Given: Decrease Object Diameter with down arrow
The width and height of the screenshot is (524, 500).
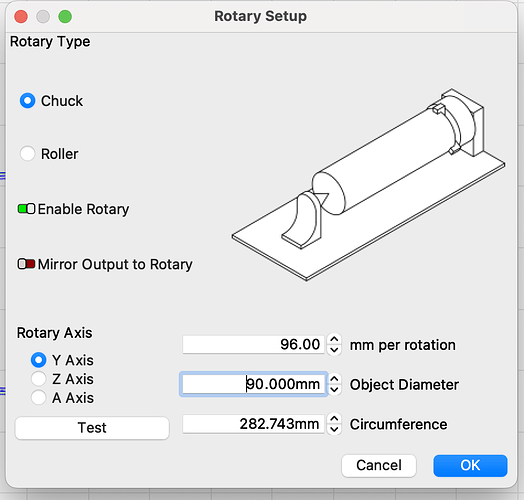Looking at the screenshot, I should click(334, 390).
